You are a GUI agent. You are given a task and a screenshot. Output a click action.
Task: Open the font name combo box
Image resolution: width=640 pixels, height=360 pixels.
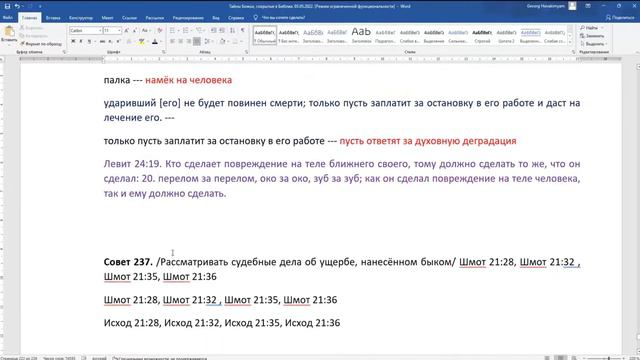[x=85, y=31]
